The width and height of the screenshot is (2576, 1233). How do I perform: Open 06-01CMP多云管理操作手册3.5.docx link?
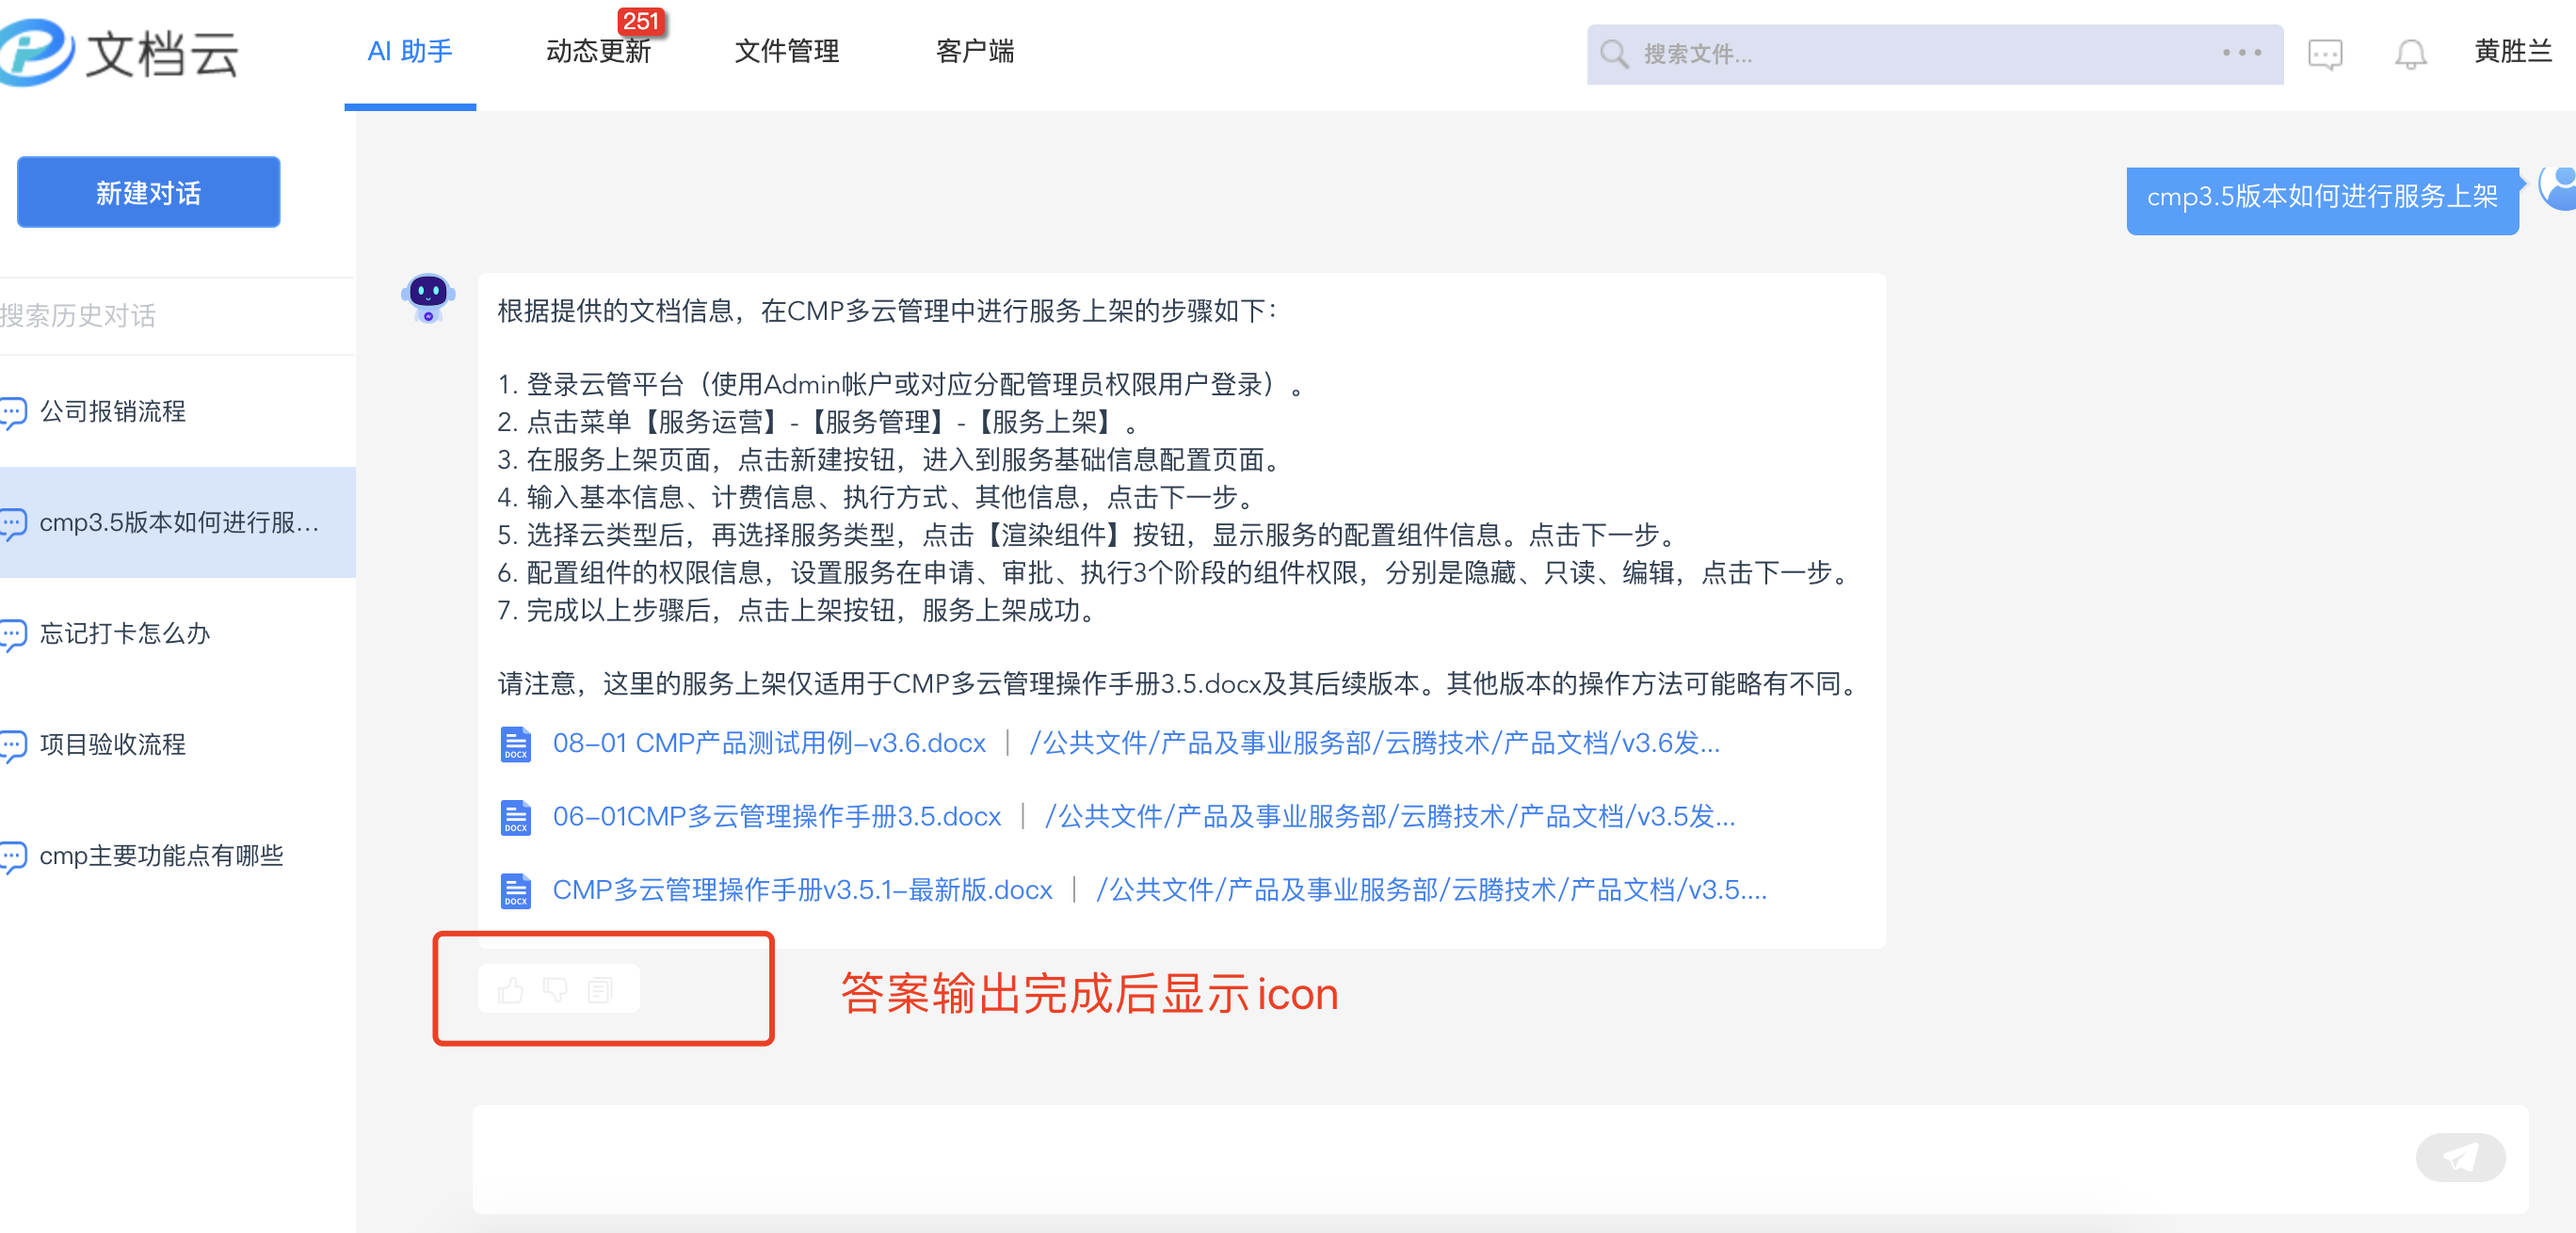tap(776, 817)
